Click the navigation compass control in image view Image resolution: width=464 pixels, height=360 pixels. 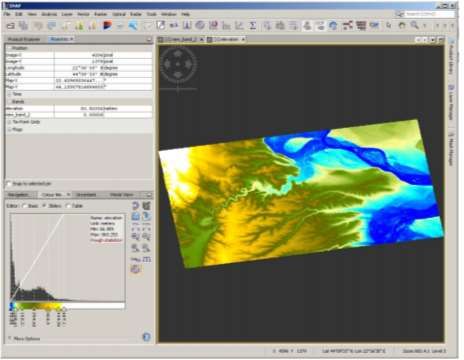coord(178,64)
